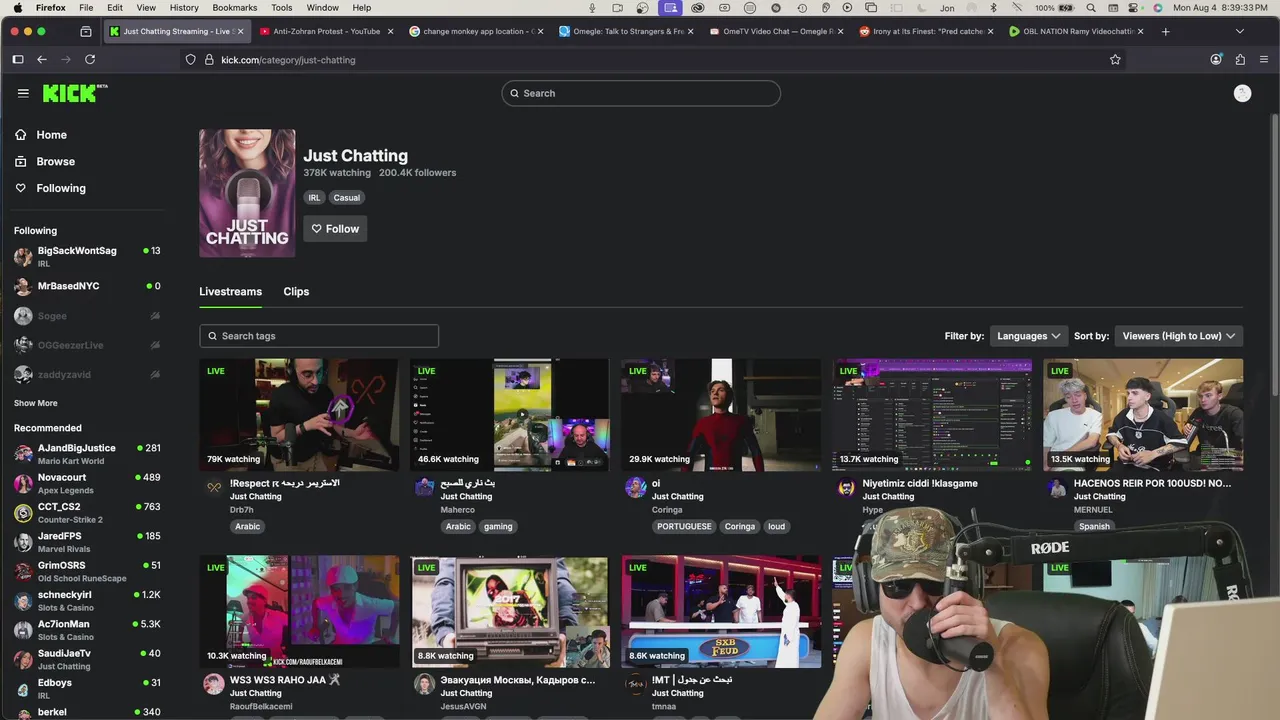Click the Spanish tag on MERNUEL stream
This screenshot has width=1280, height=720.
(x=1094, y=526)
